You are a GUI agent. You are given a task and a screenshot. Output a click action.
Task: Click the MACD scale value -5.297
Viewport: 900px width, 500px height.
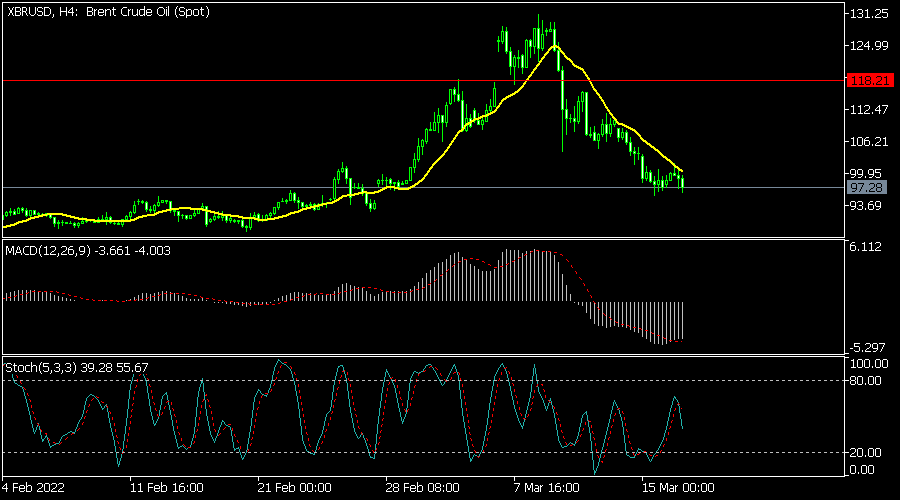[867, 348]
